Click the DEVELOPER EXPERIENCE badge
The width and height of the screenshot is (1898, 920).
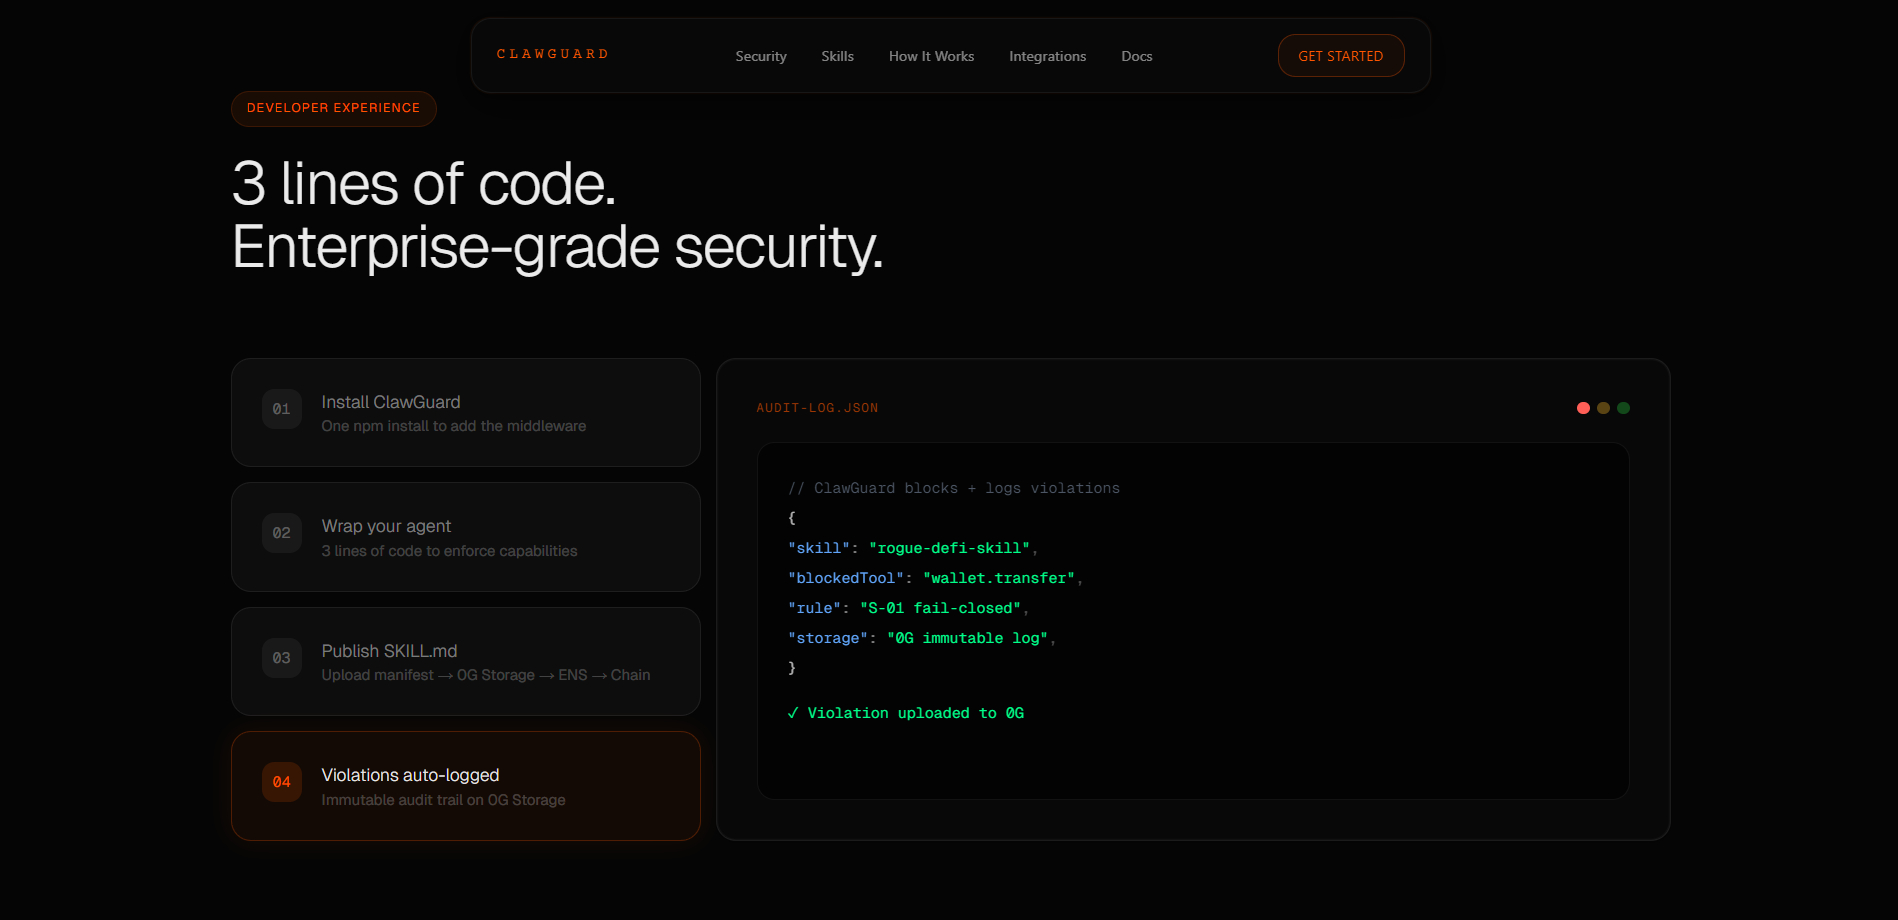coord(334,108)
